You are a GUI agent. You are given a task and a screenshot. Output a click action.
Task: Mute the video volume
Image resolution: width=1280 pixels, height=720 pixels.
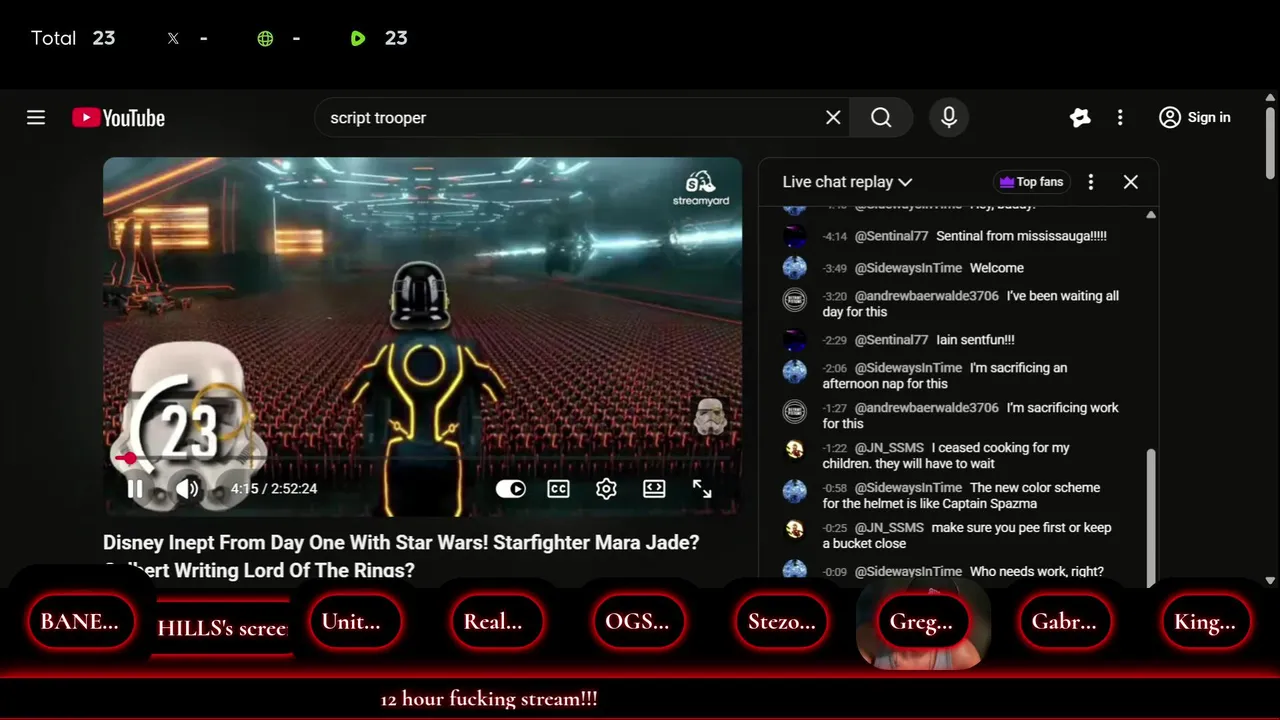[187, 489]
